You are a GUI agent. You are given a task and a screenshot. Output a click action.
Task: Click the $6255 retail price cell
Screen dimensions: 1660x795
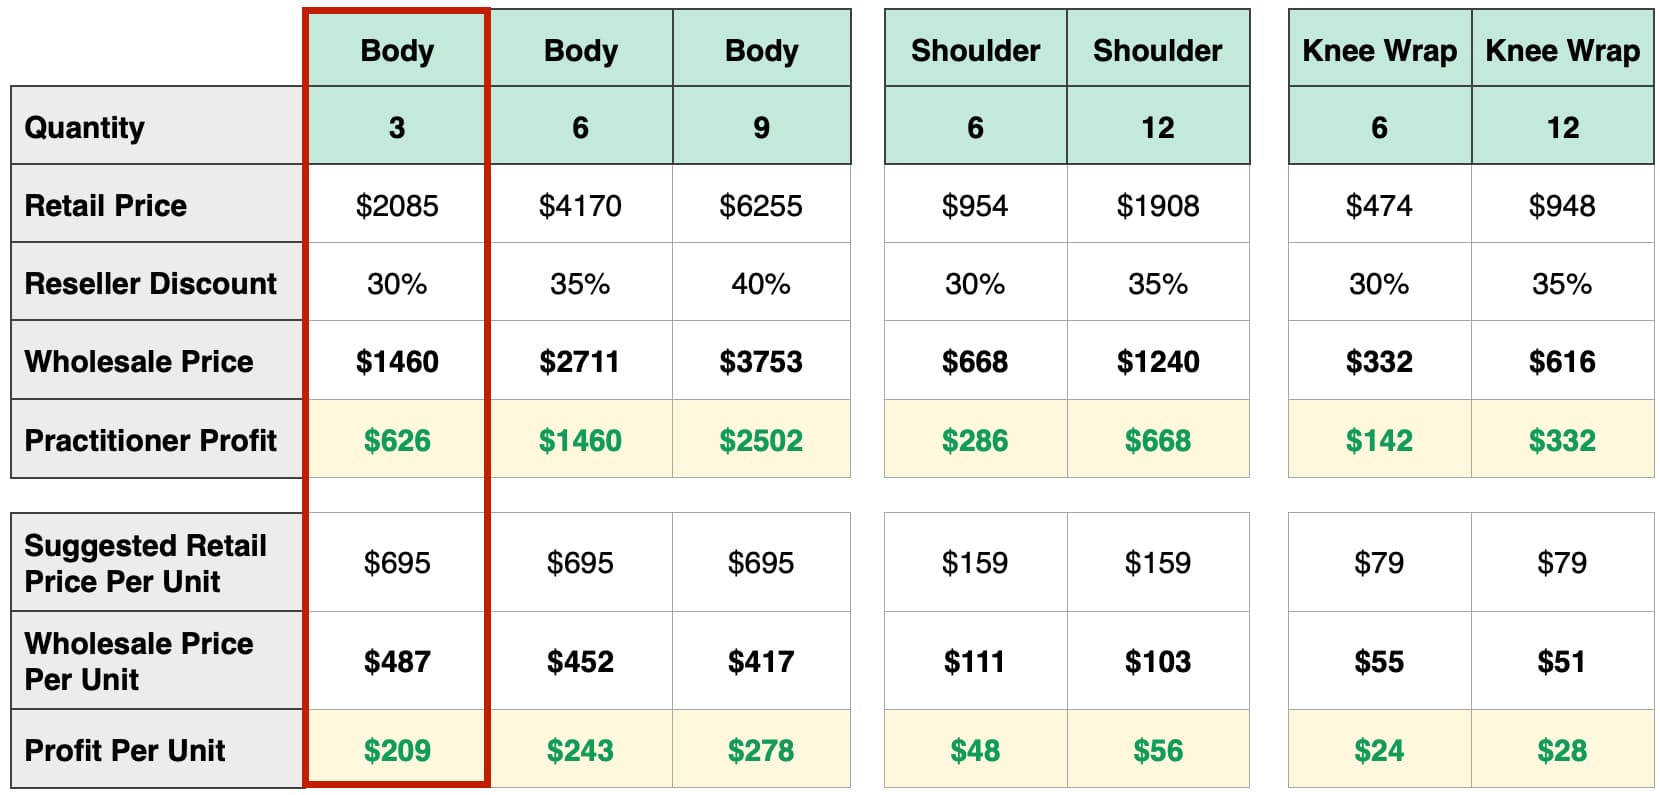point(761,205)
